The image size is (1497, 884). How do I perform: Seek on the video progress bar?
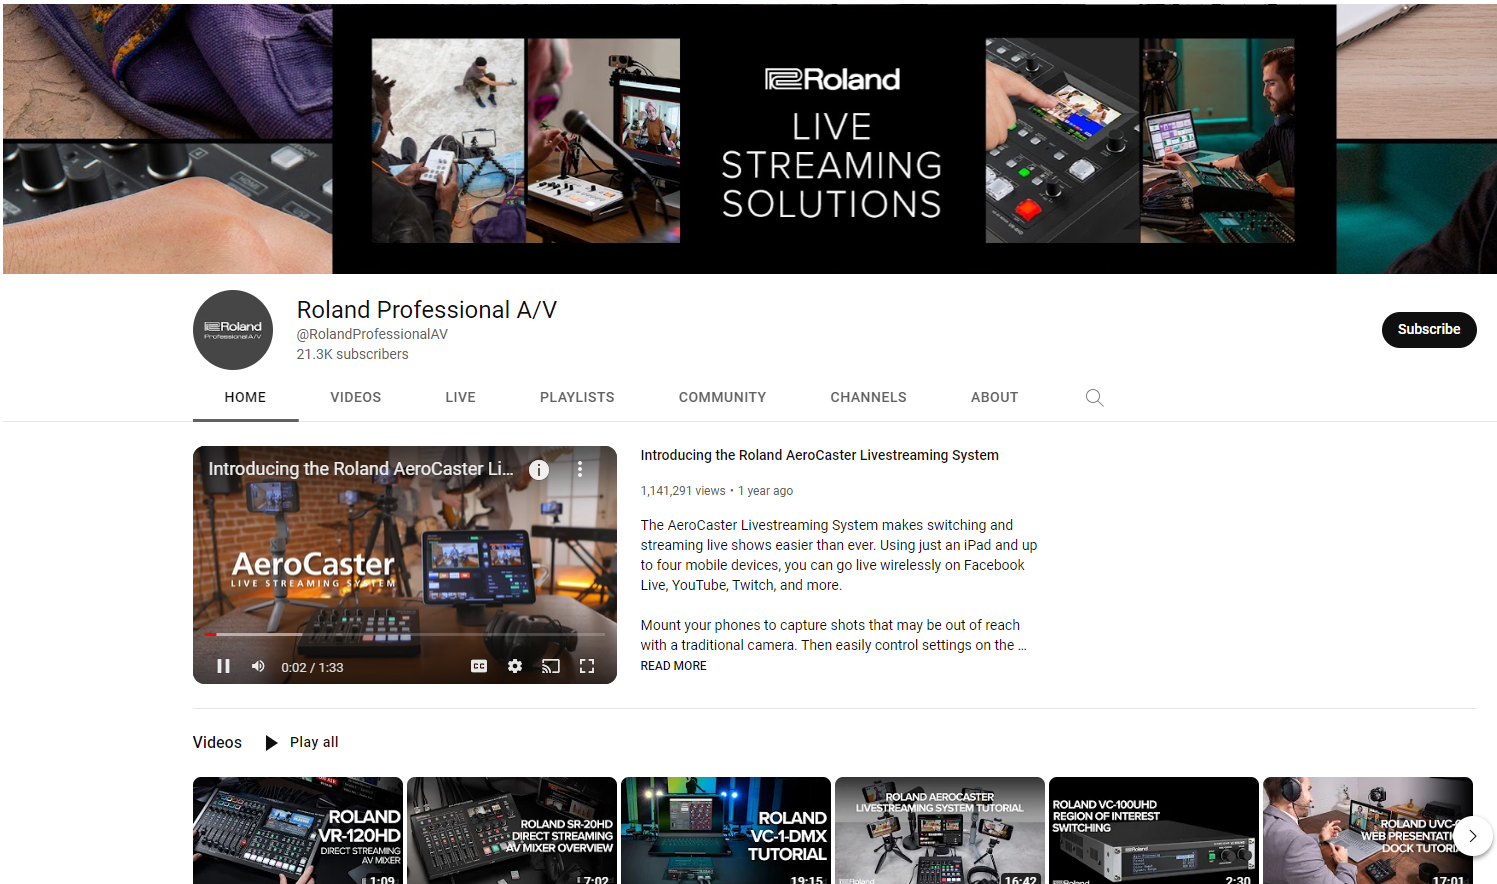coord(405,634)
